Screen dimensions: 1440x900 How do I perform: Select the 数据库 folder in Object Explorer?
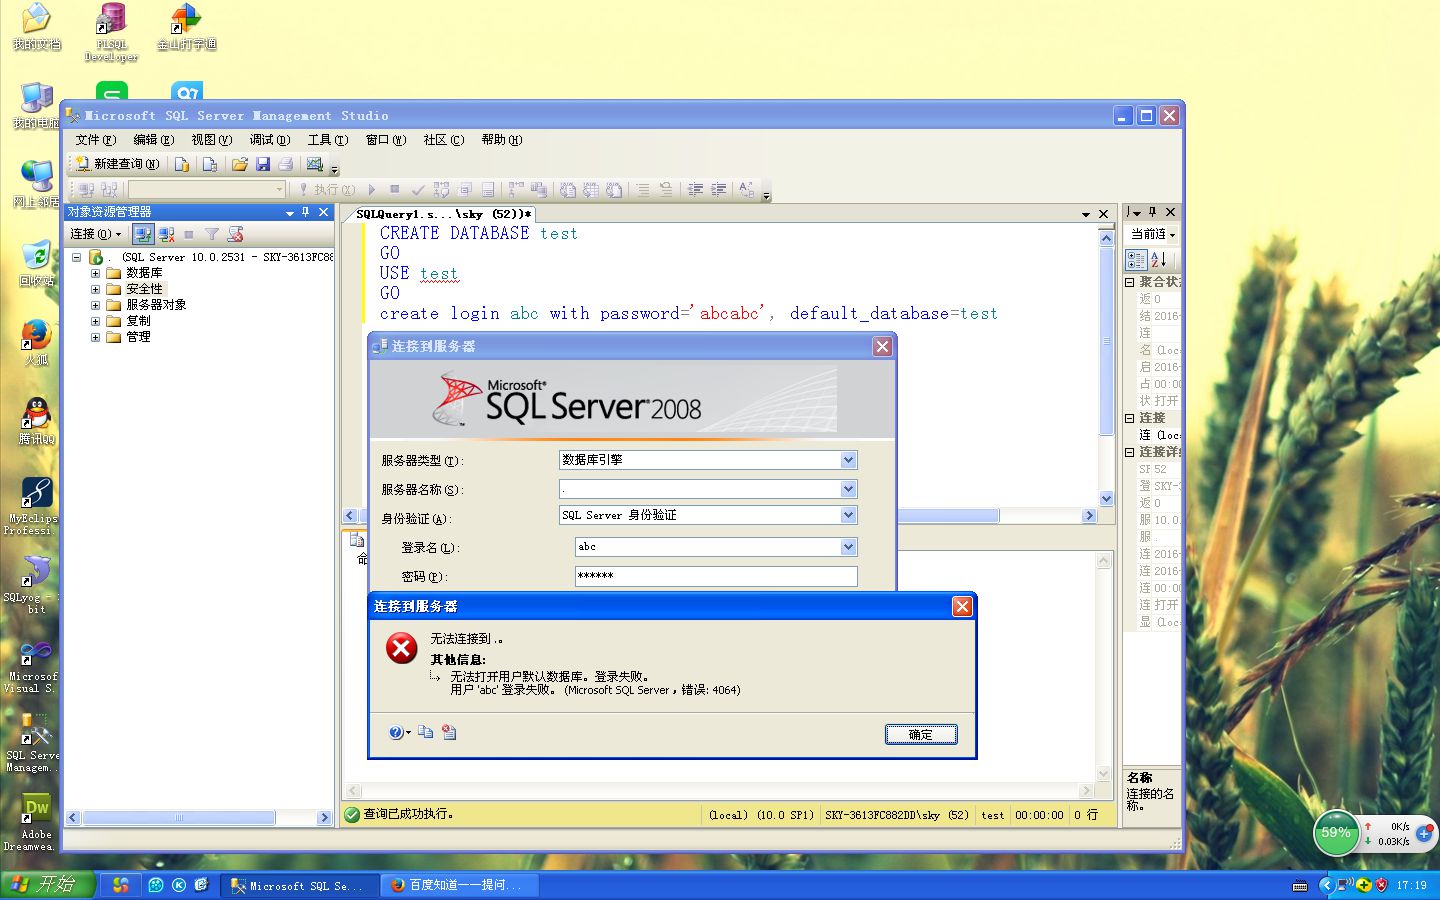tap(134, 273)
